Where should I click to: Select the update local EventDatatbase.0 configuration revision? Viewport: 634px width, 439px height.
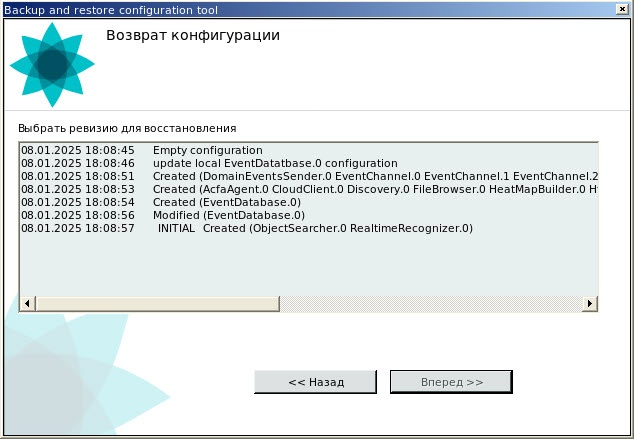click(209, 163)
